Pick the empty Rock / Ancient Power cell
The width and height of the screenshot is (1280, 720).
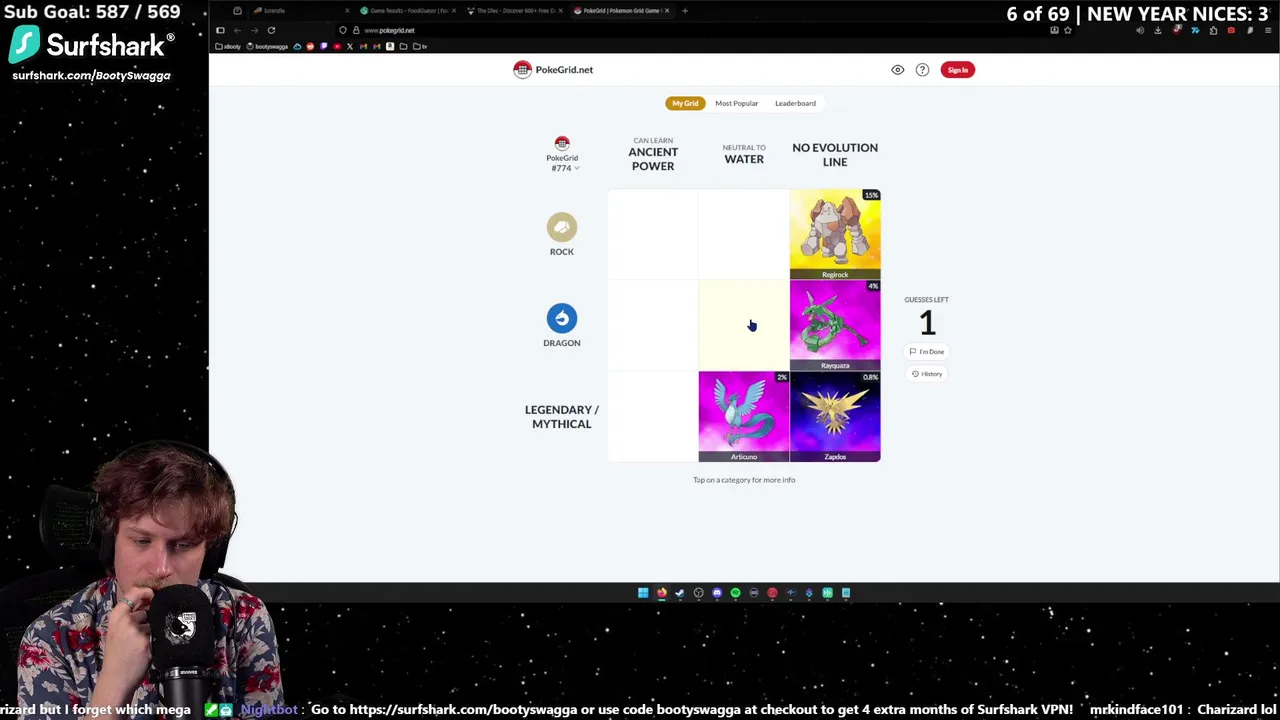(x=653, y=234)
